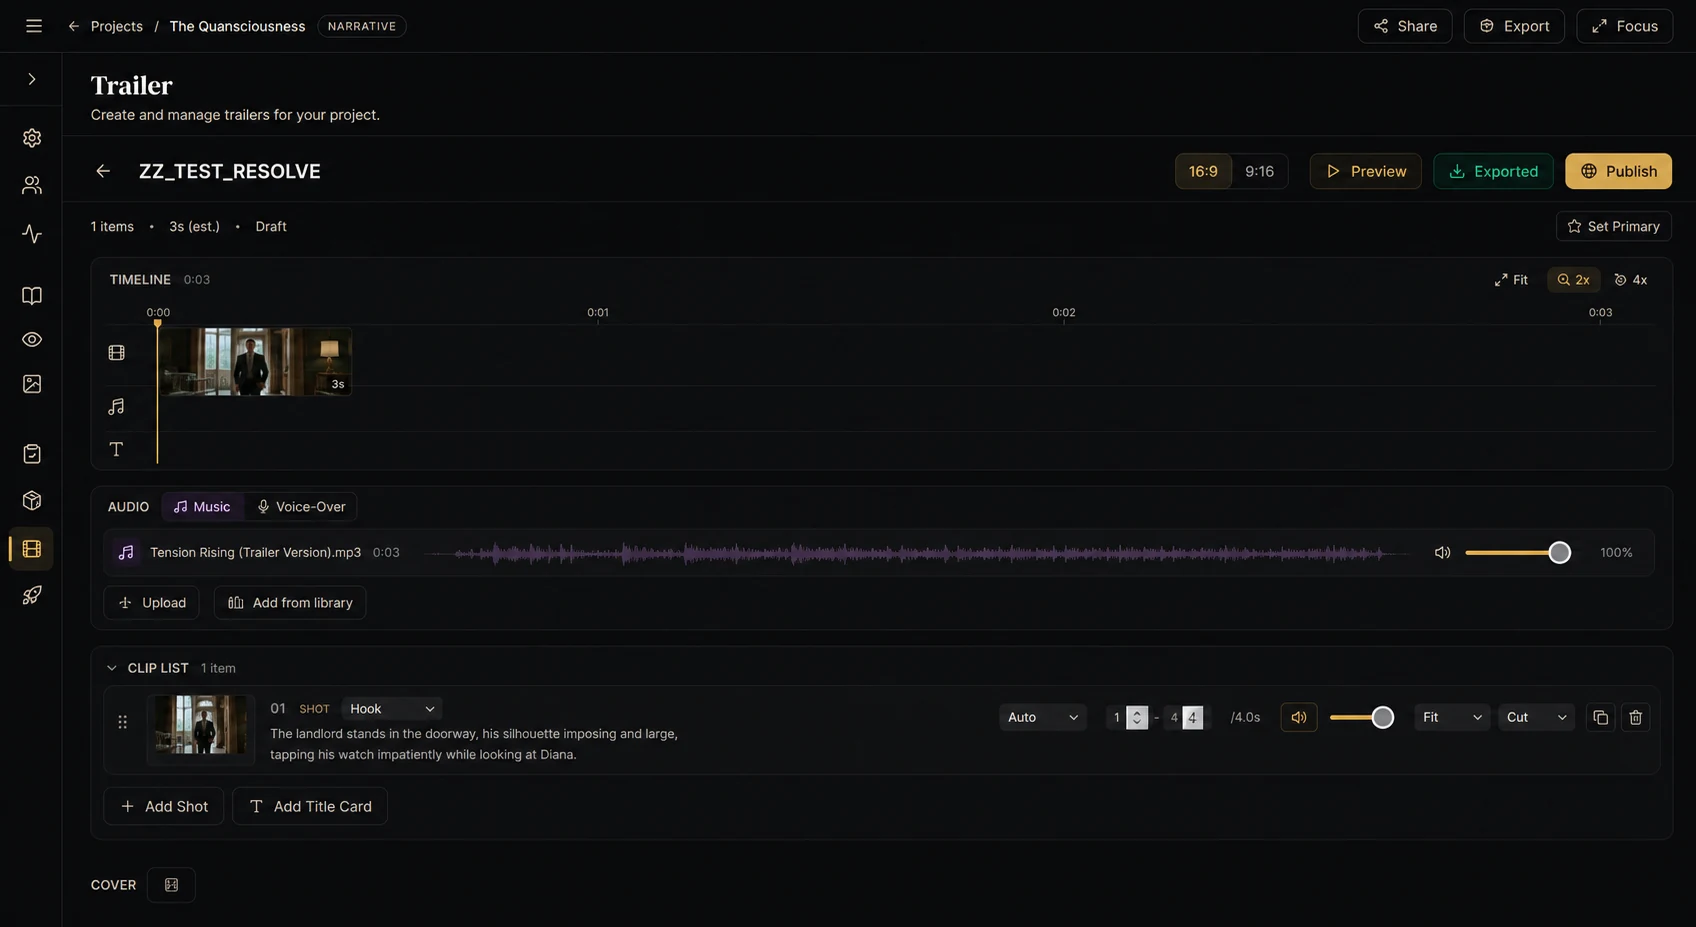The image size is (1696, 927).
Task: Open the settings gear in the sidebar
Action: point(32,138)
